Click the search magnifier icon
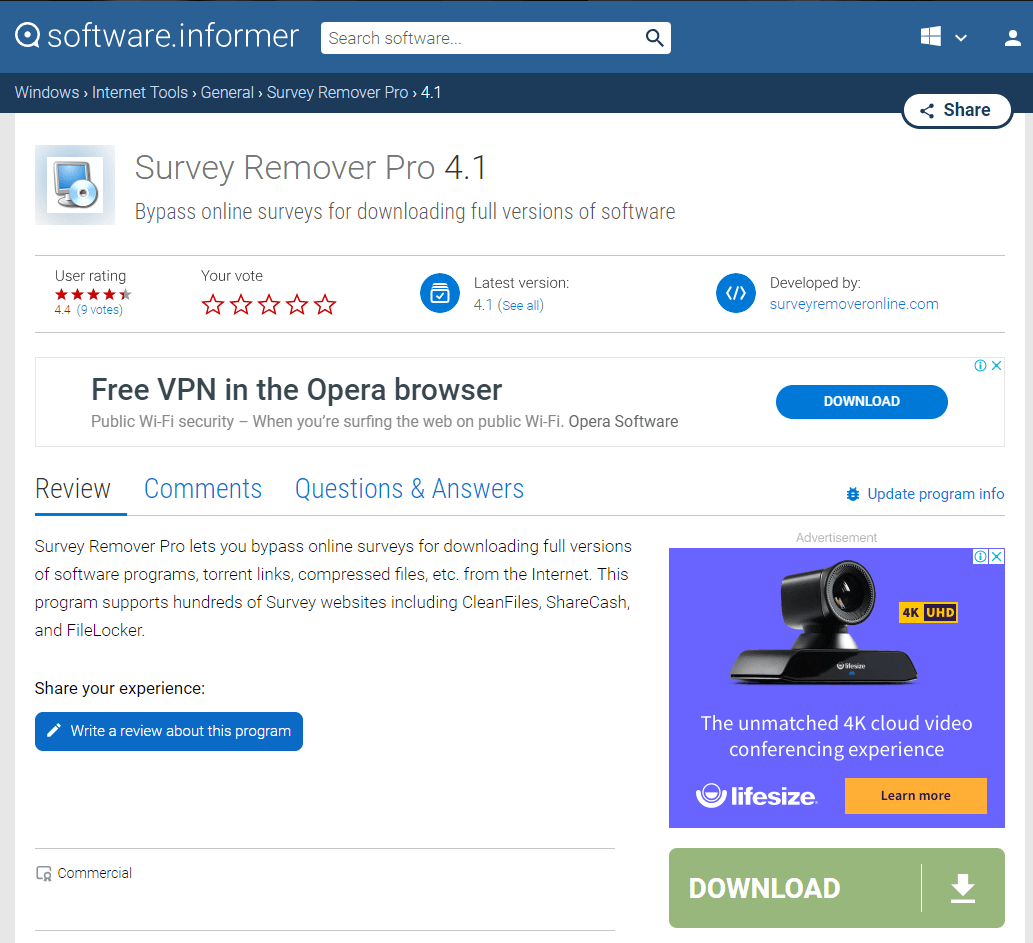This screenshot has height=943, width=1033. (654, 38)
